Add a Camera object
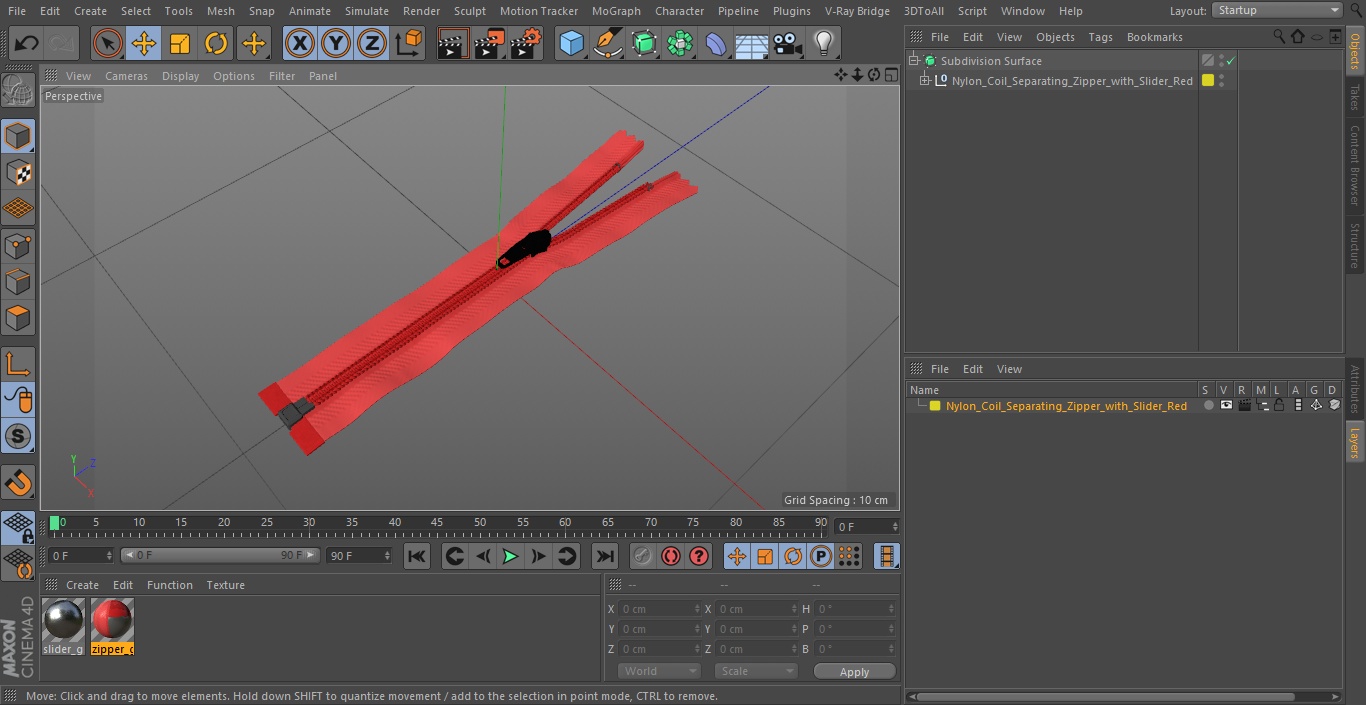 [788, 43]
